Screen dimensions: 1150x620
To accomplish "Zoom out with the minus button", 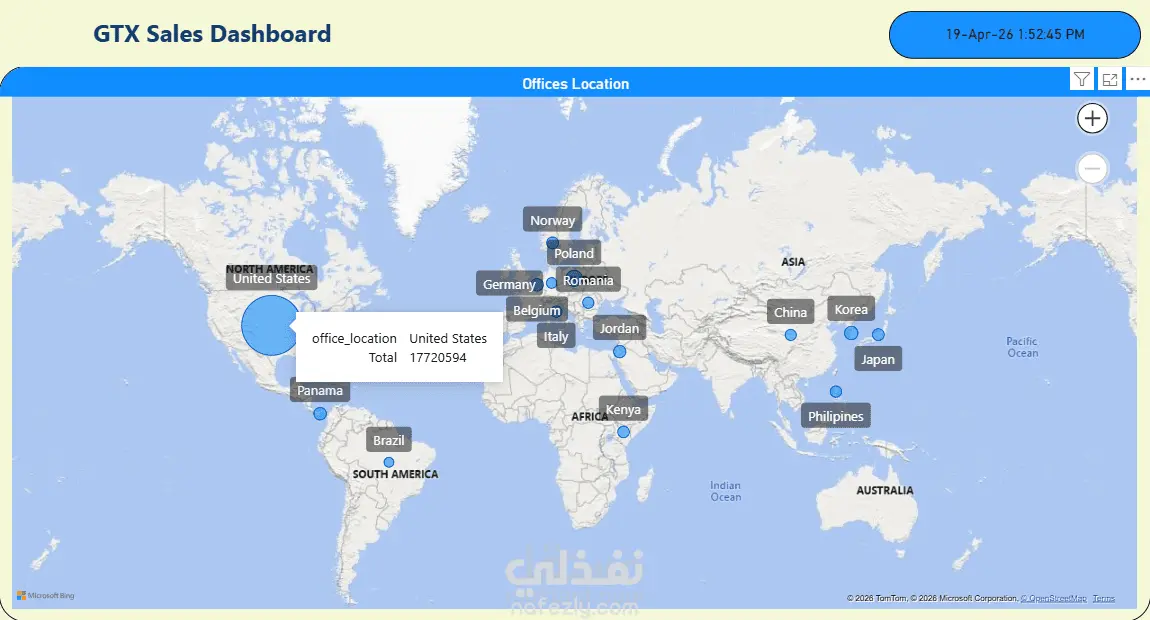I will click(x=1092, y=169).
